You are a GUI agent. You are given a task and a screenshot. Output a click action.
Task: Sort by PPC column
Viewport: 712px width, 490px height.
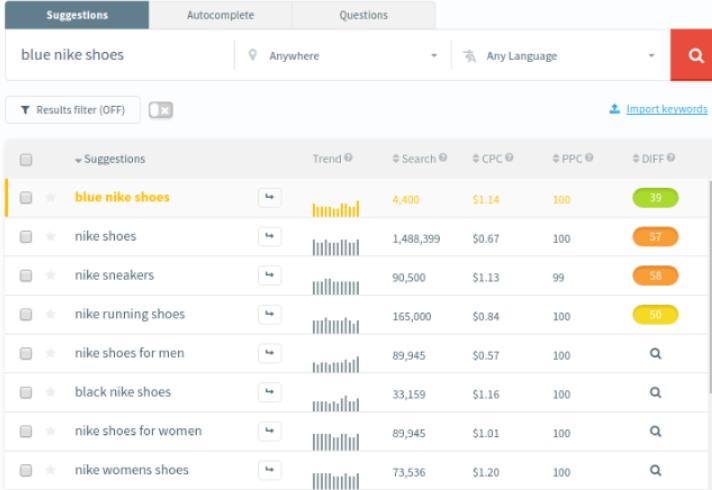[x=568, y=158]
